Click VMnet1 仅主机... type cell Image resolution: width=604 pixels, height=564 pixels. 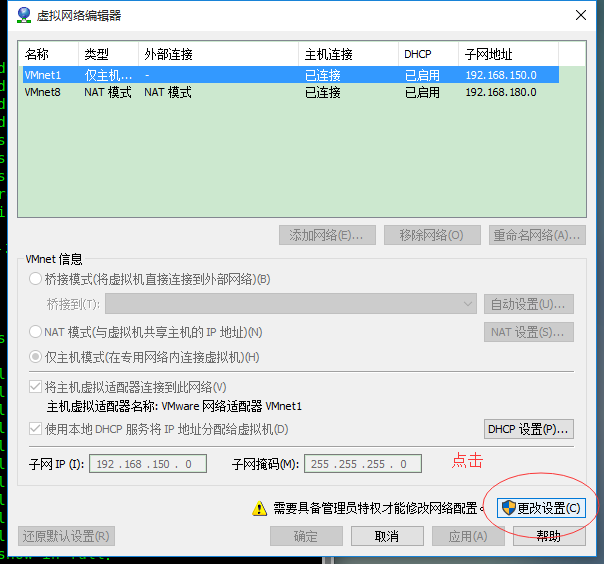pos(108,75)
